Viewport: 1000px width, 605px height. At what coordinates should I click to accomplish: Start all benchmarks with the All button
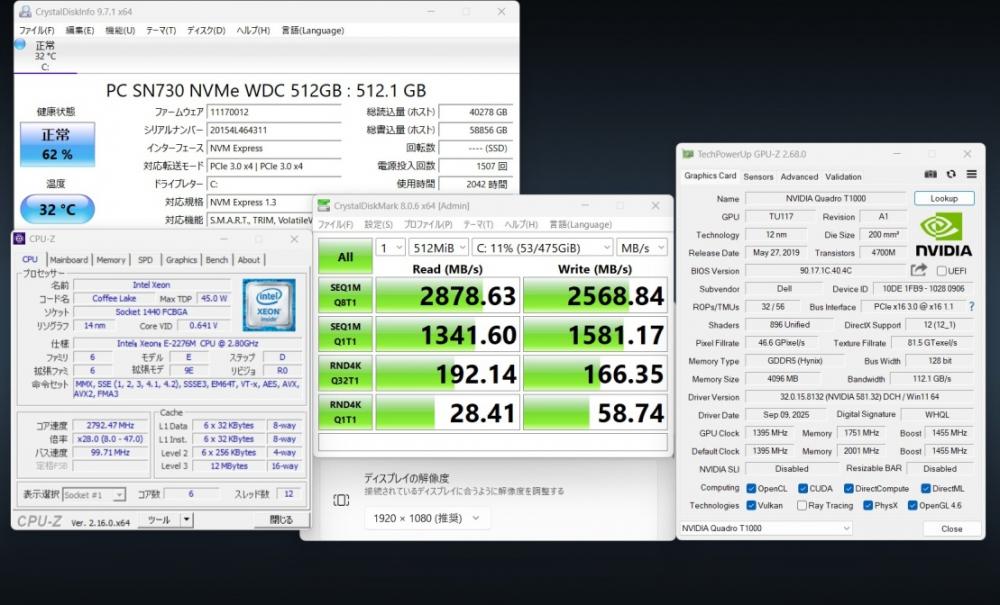tap(345, 257)
